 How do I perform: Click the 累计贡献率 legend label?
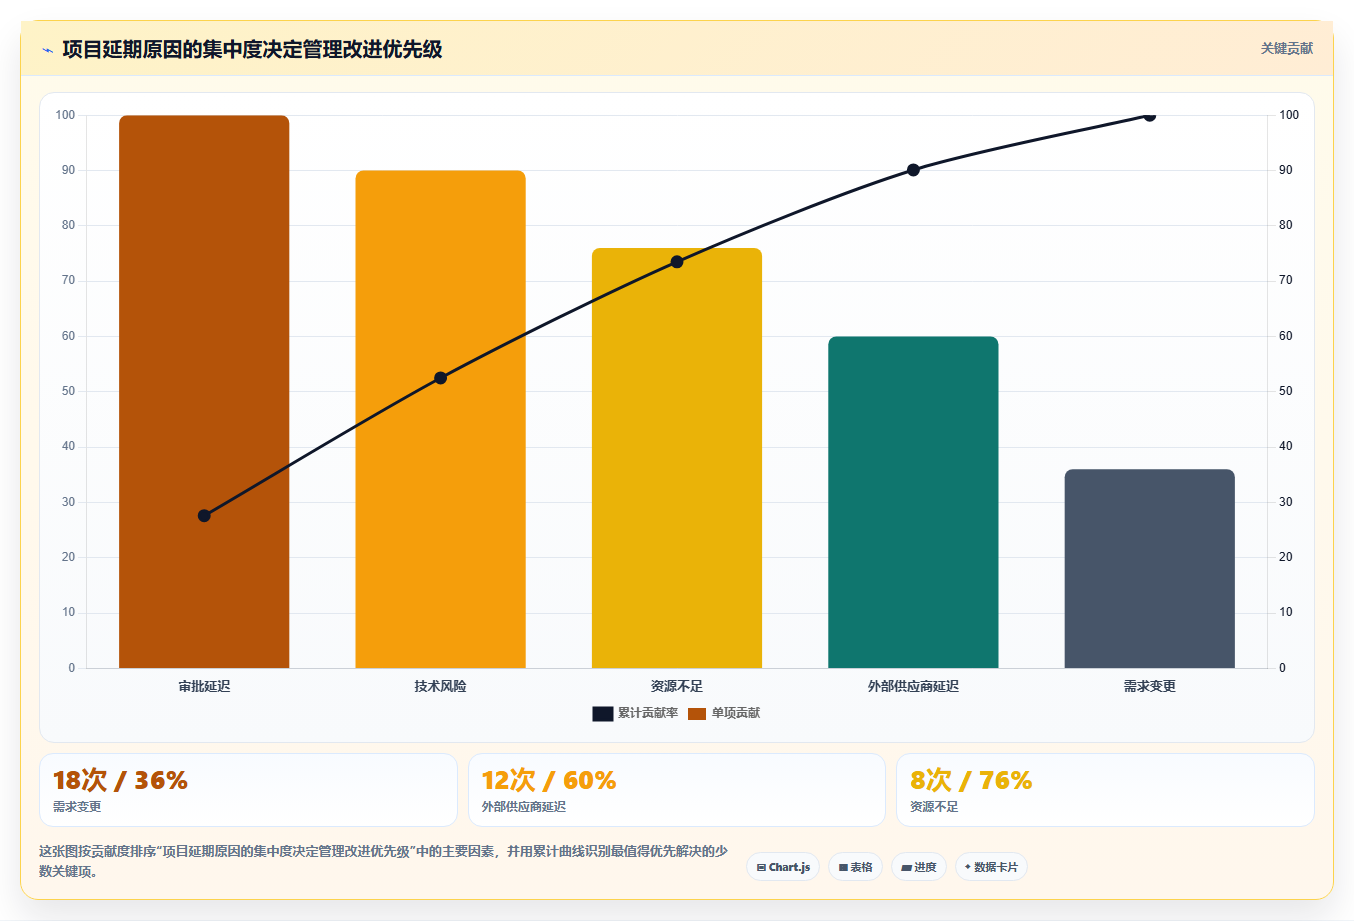(x=648, y=713)
